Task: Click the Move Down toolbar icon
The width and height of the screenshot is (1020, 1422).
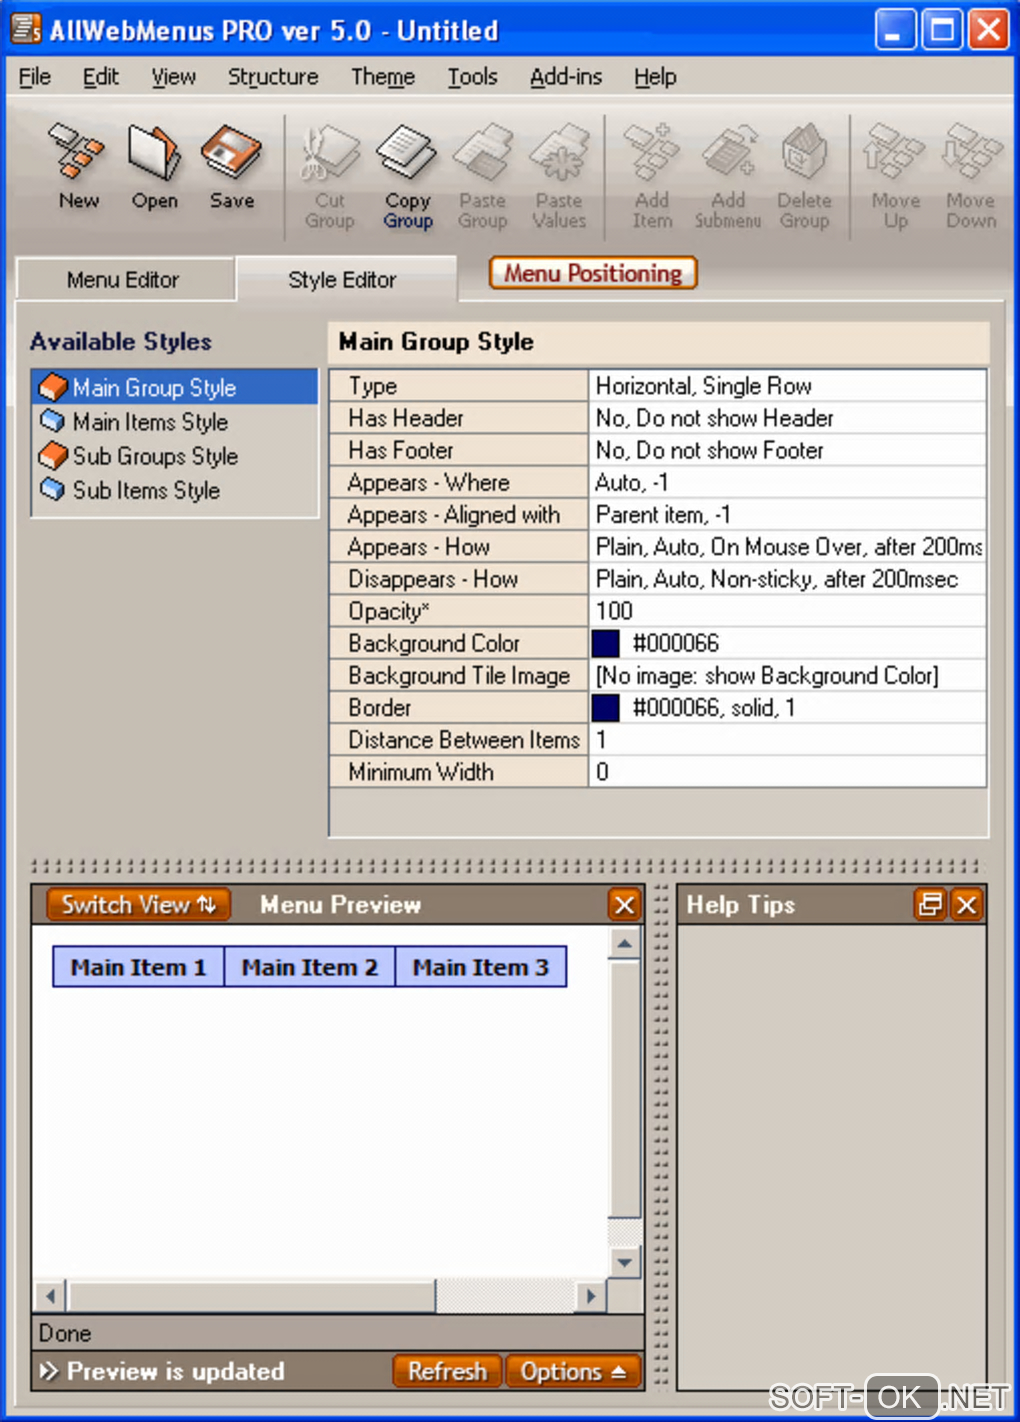Action: click(971, 178)
